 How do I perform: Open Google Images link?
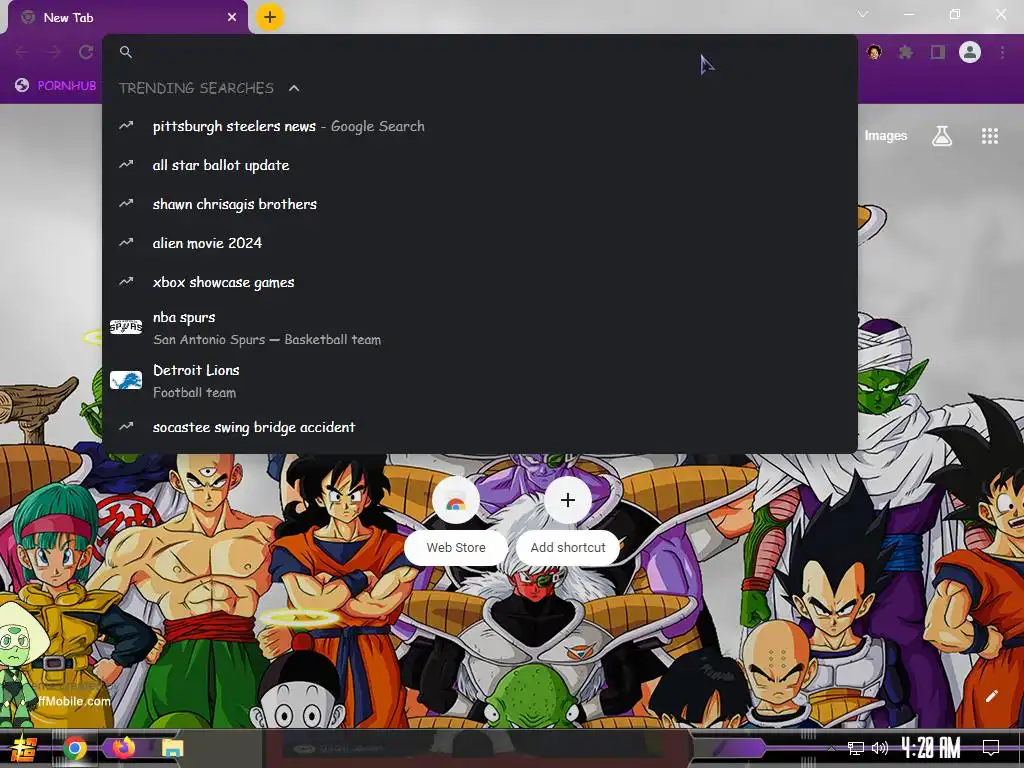[x=886, y=136]
